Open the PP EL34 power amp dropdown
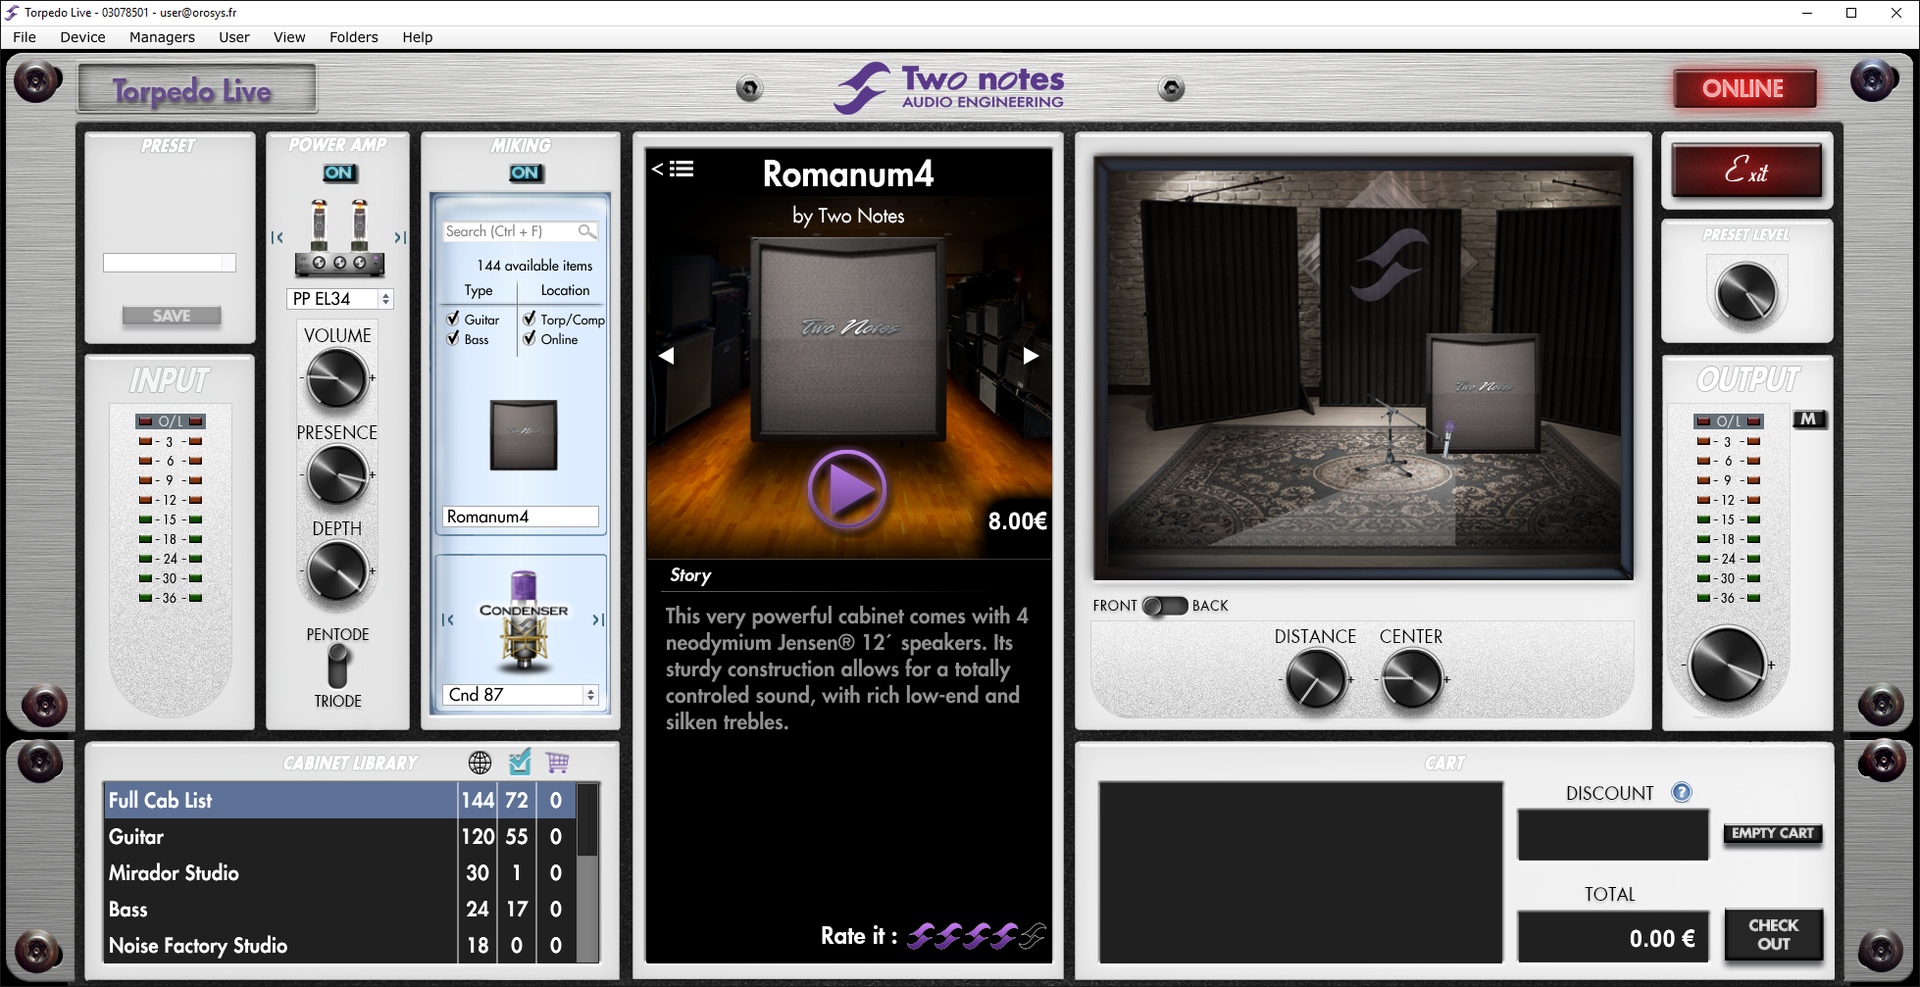This screenshot has width=1920, height=987. 385,299
